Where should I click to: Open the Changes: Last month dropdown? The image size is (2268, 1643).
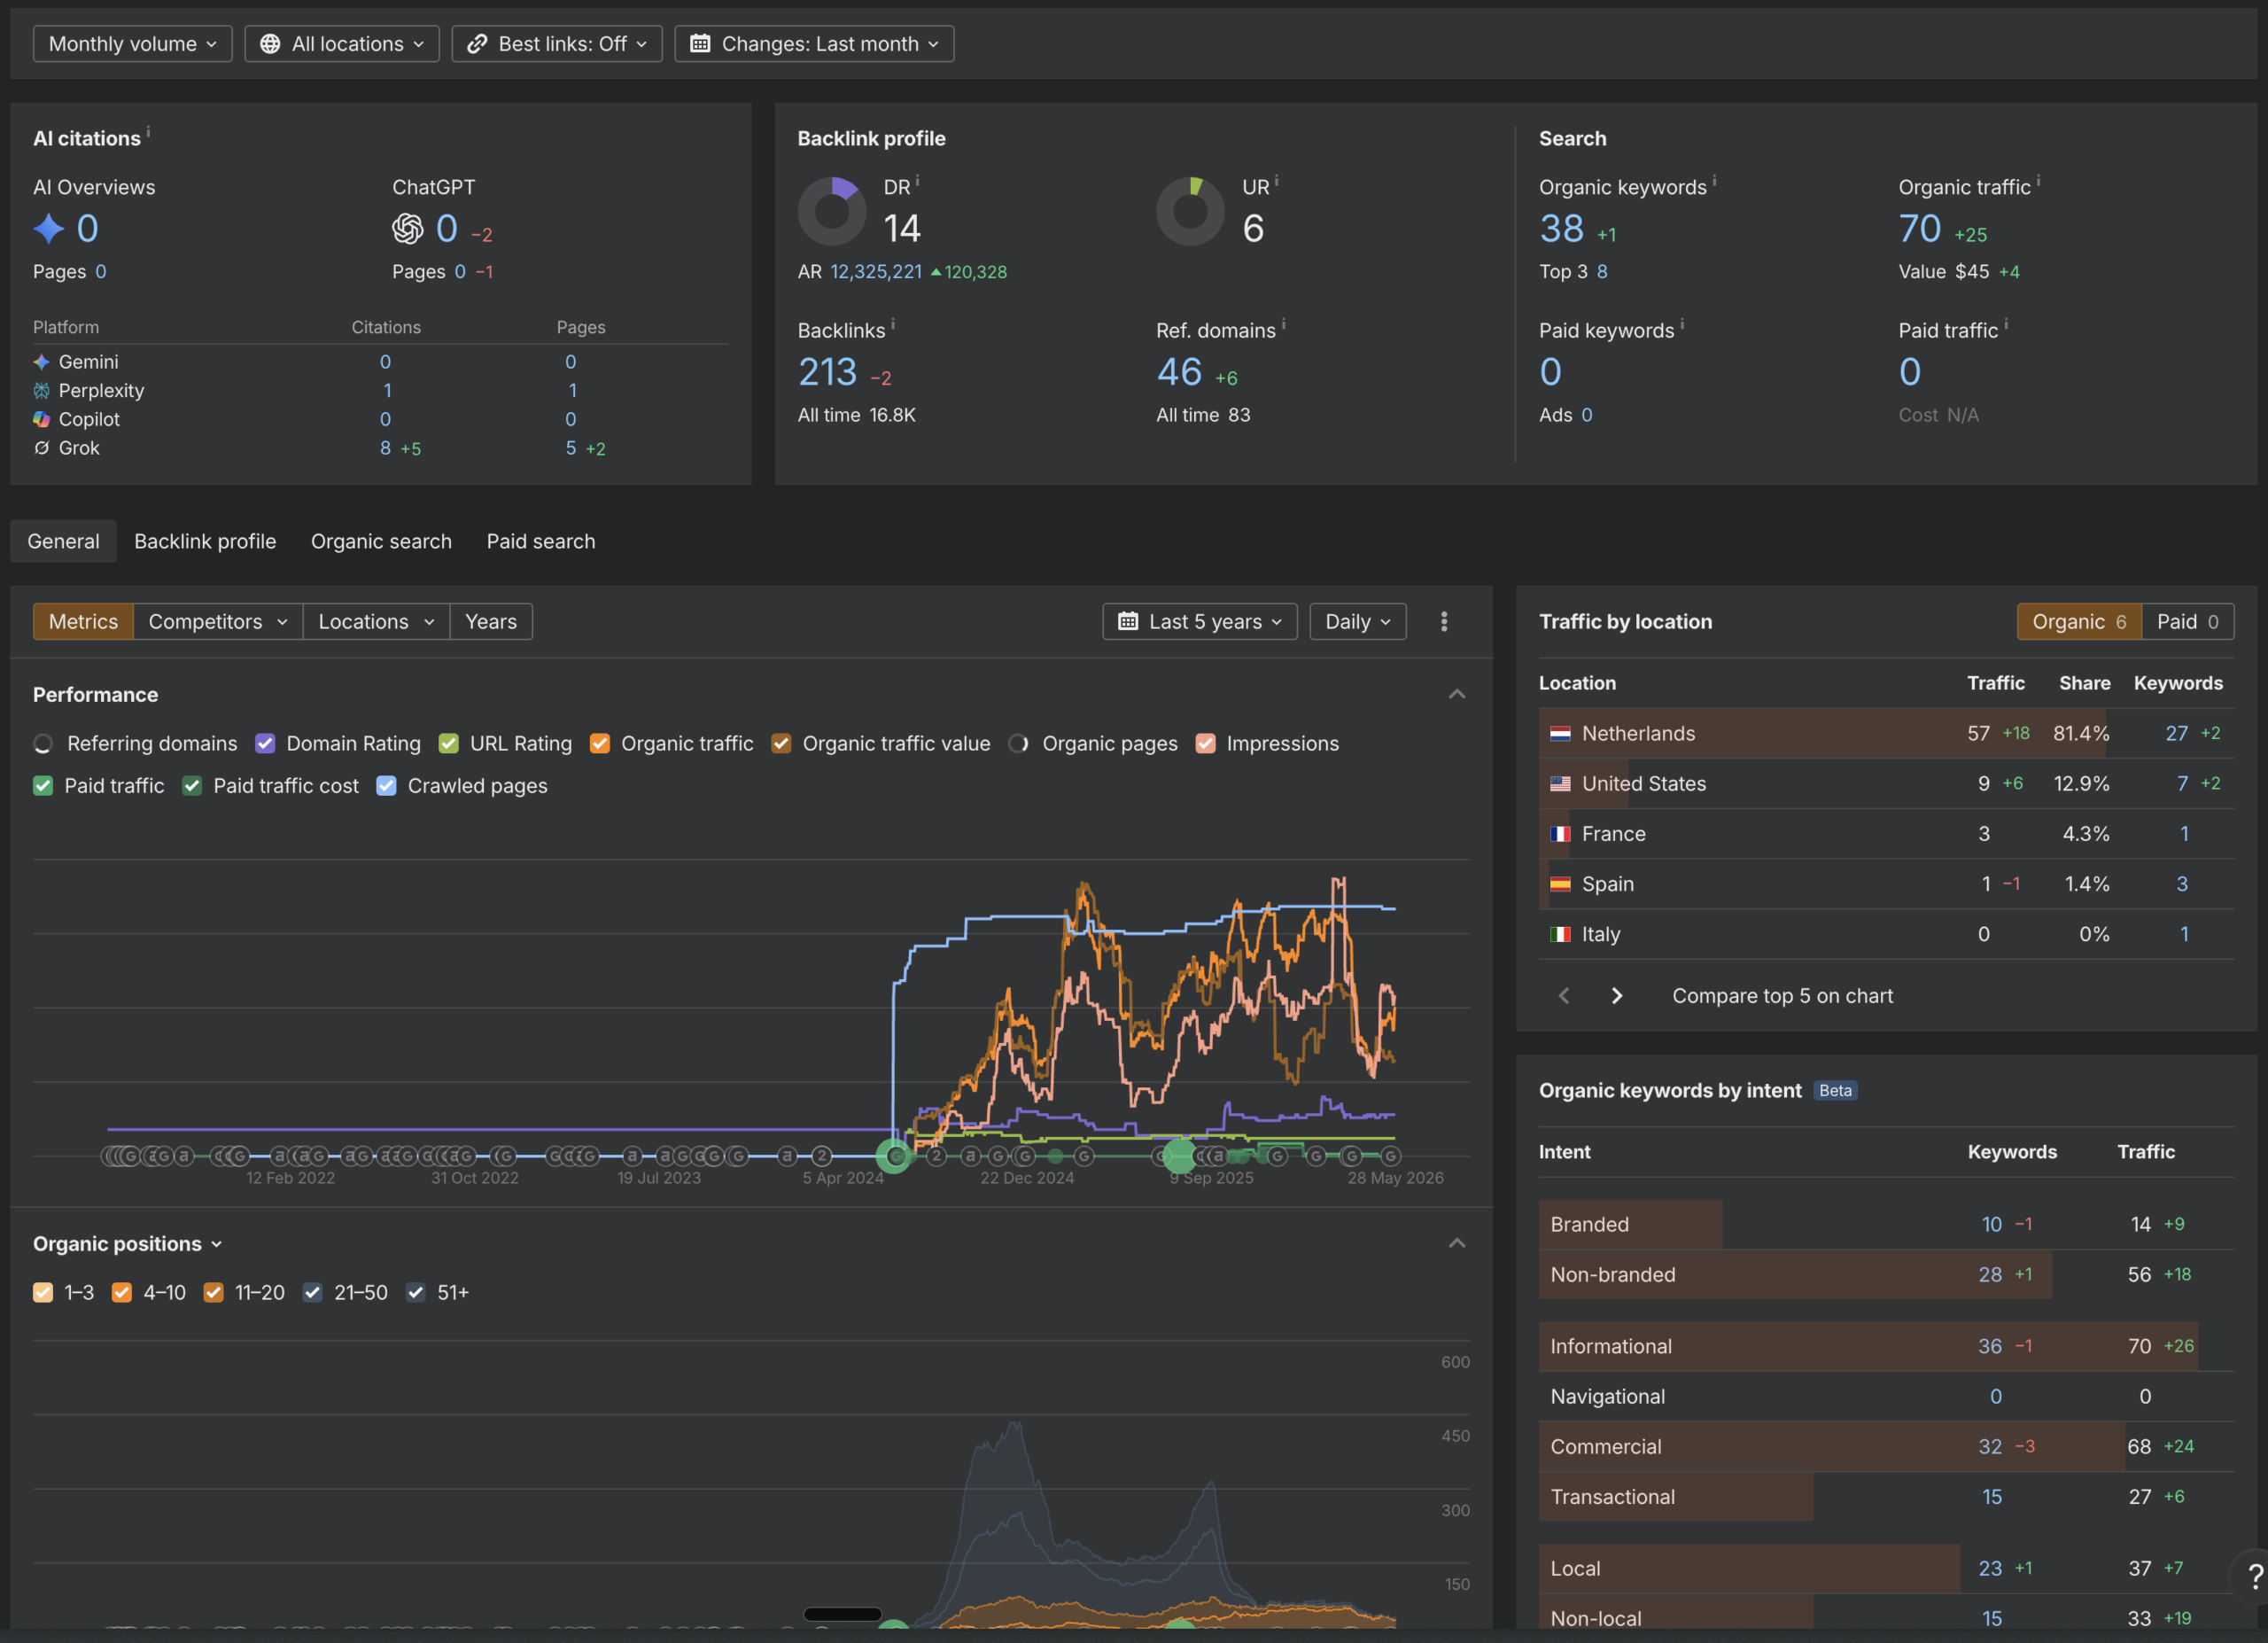[x=814, y=44]
